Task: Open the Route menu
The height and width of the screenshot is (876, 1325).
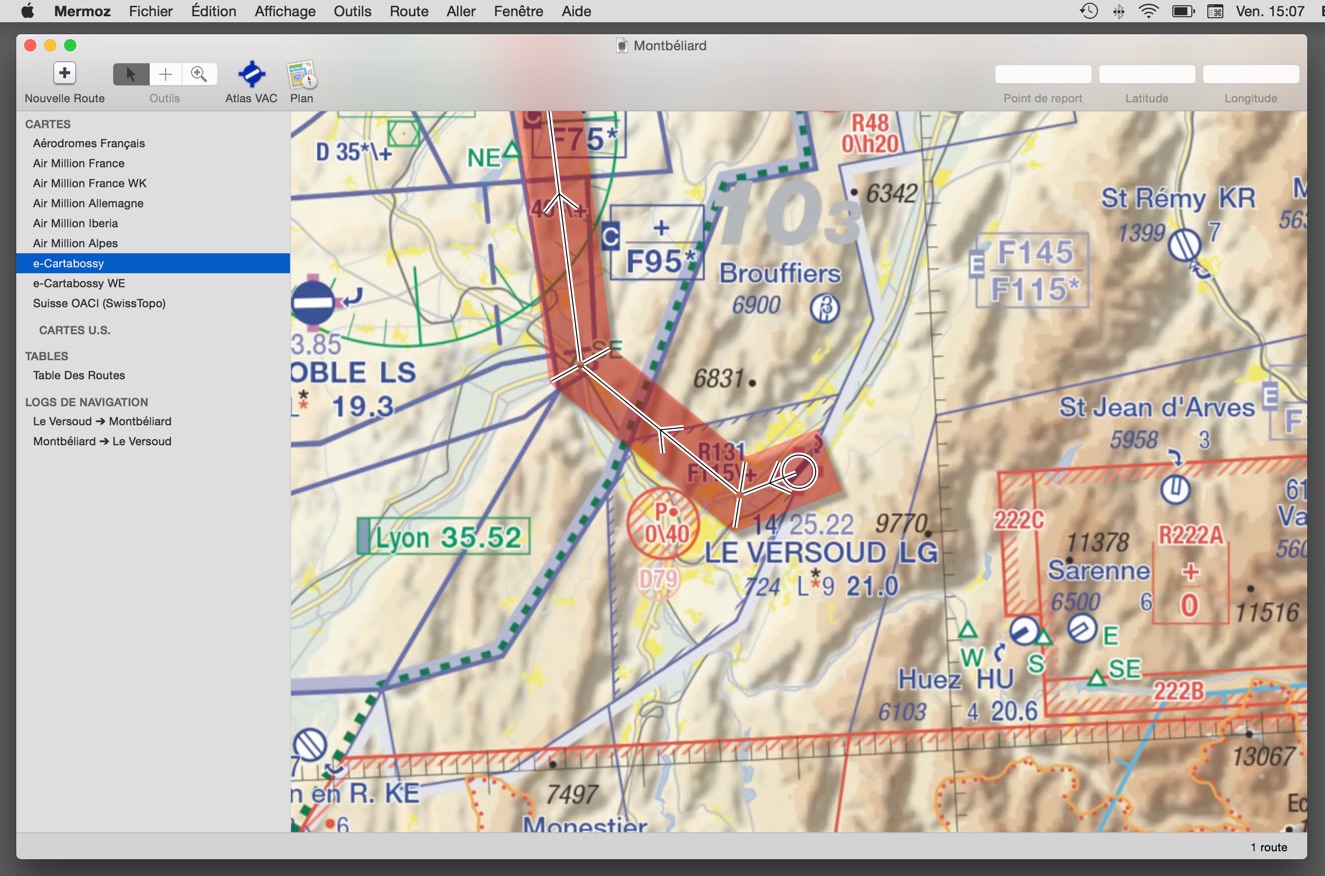Action: [409, 11]
